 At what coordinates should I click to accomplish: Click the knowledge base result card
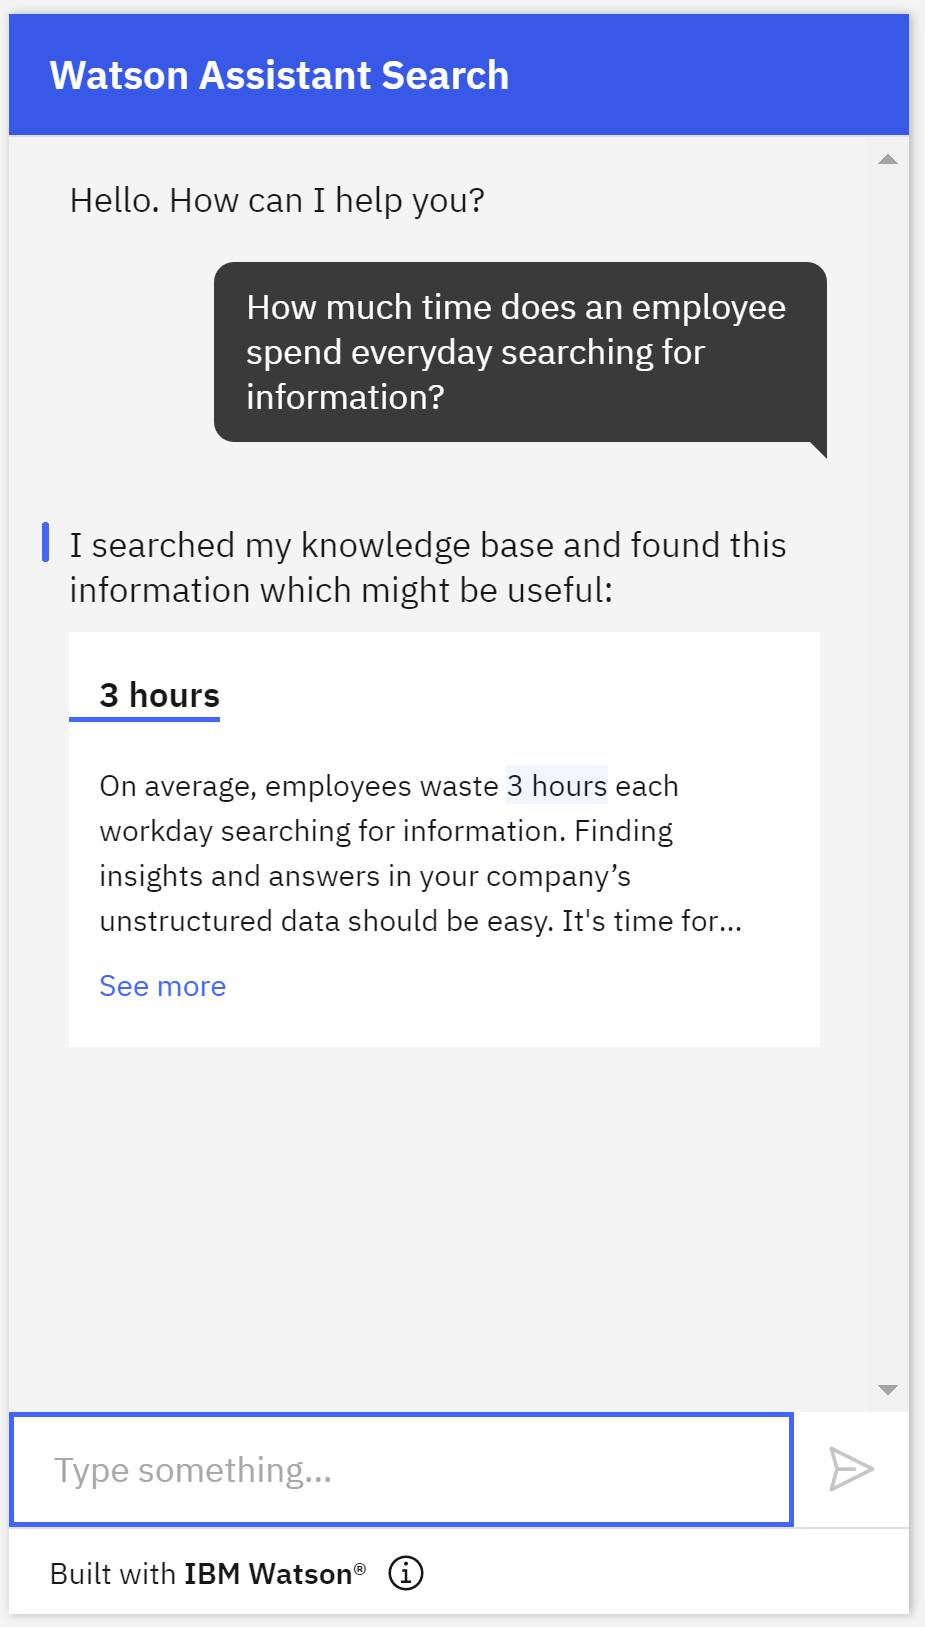click(443, 838)
